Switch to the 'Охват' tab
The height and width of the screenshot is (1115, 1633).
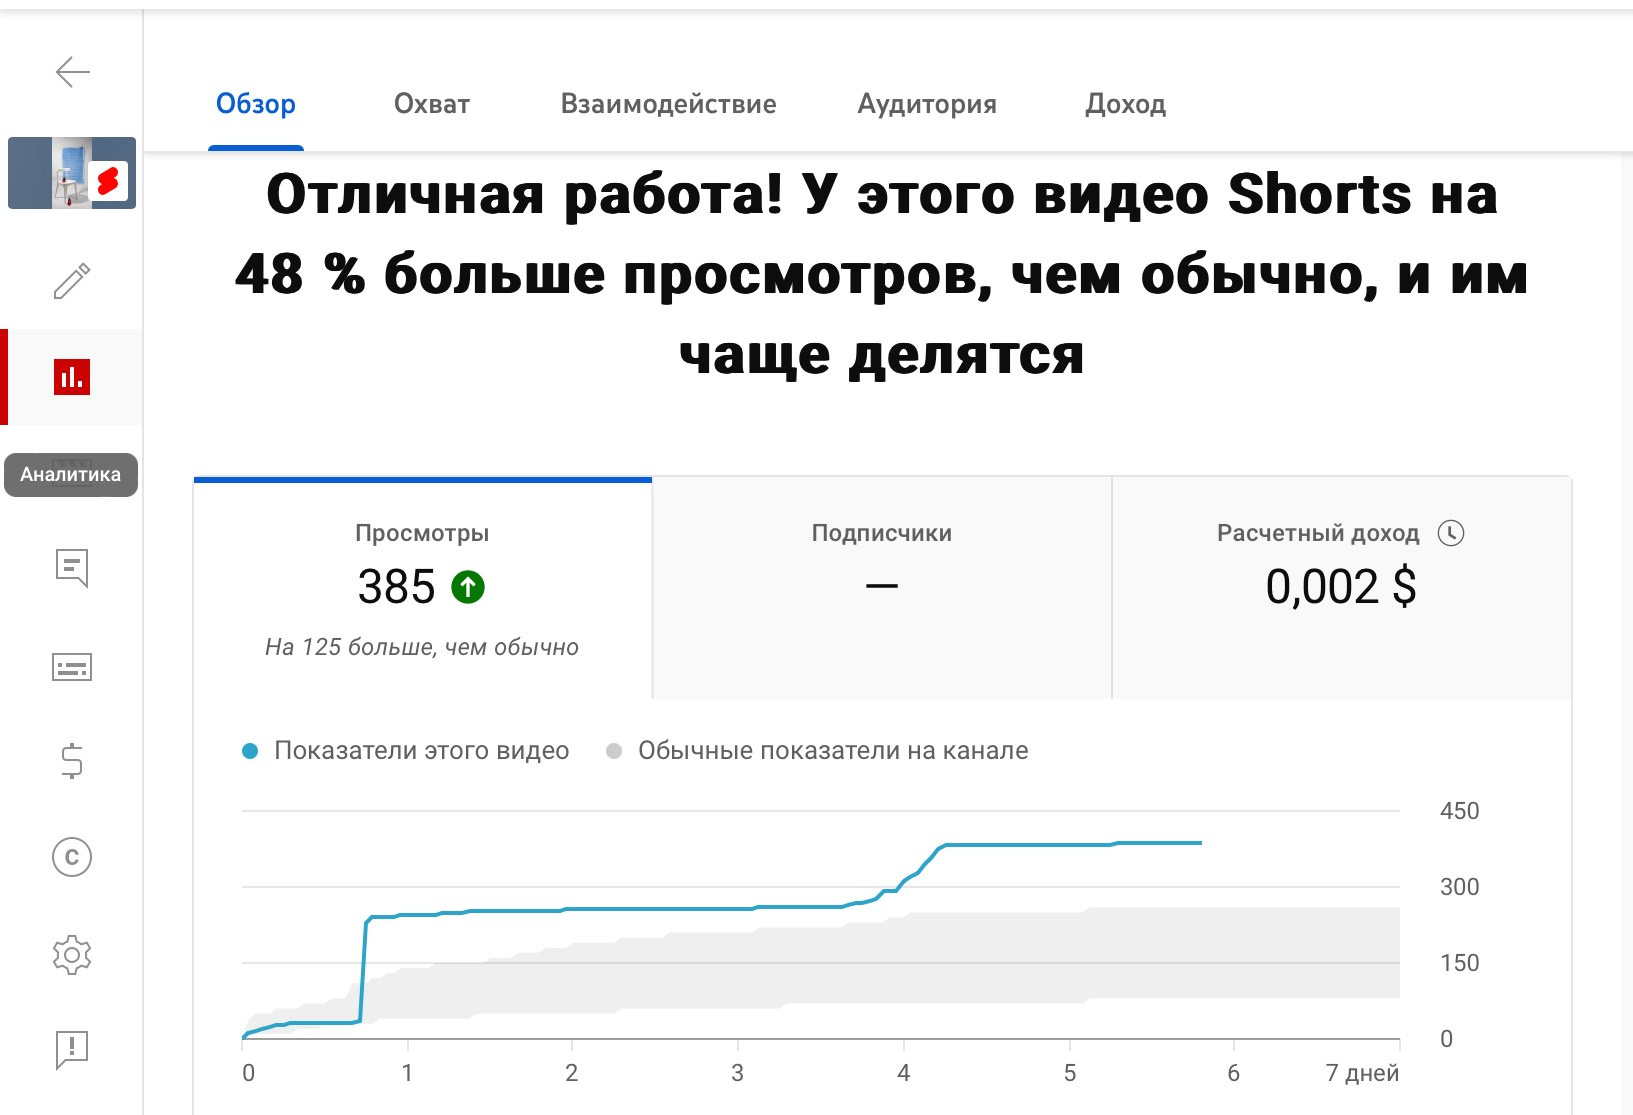(433, 104)
